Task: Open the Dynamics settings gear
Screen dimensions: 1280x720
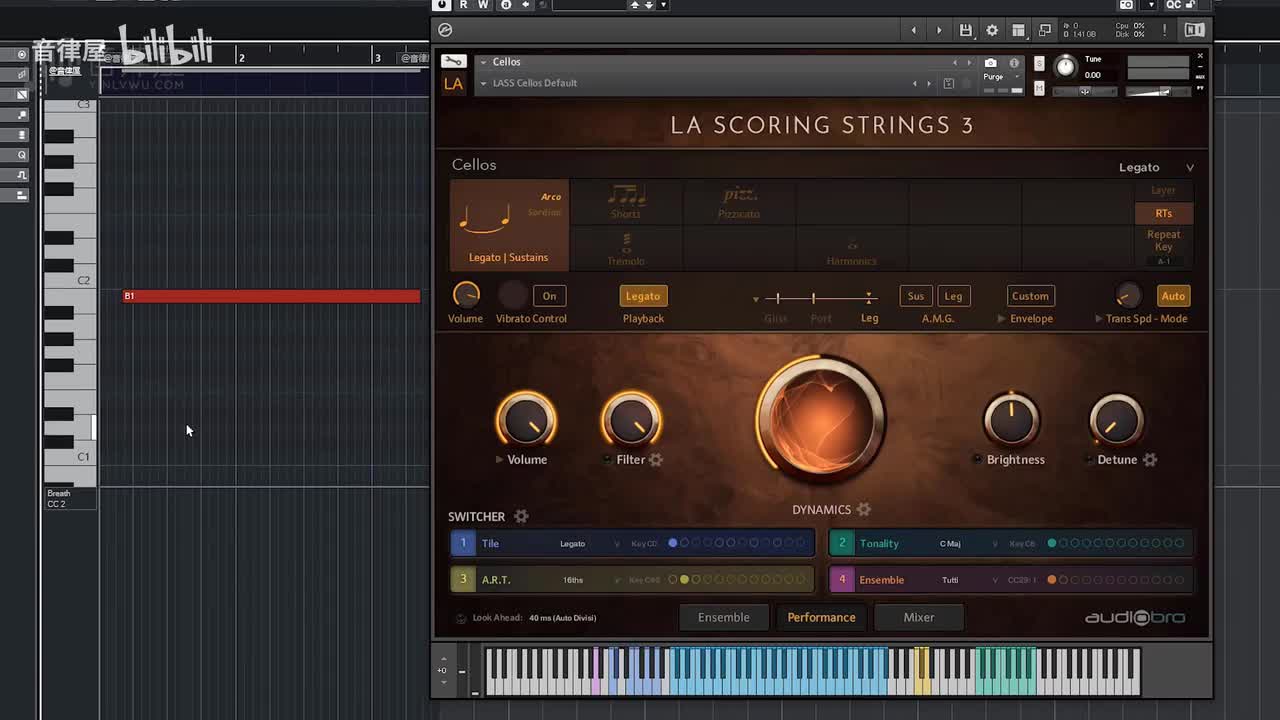Action: (863, 510)
